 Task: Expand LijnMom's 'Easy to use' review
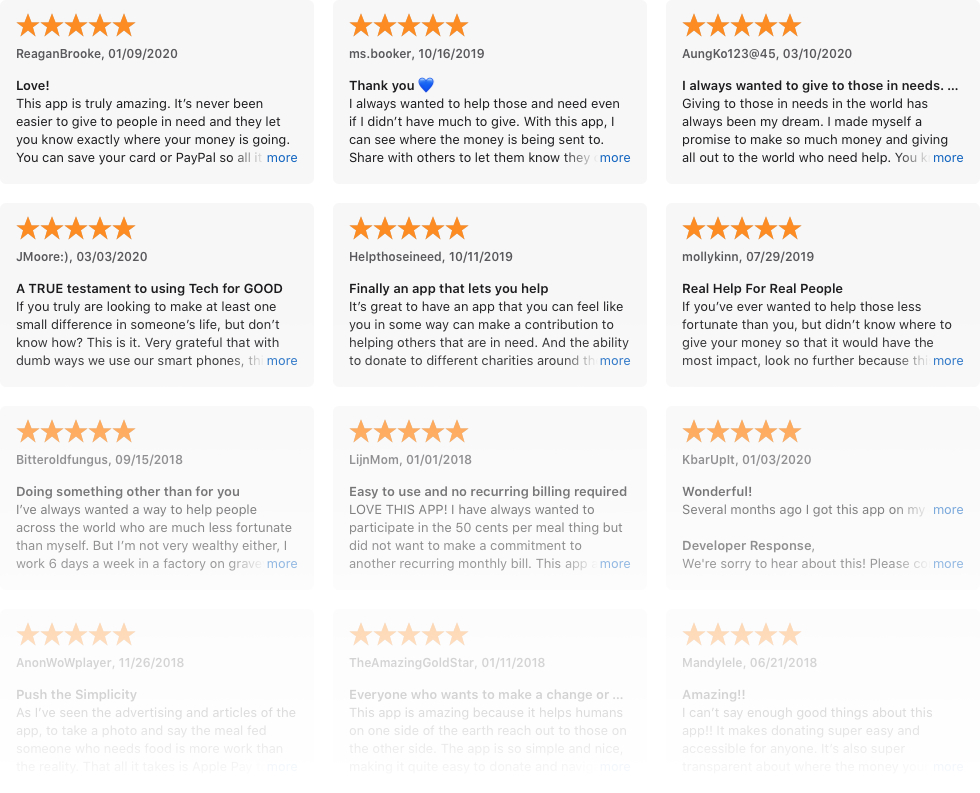pyautogui.click(x=615, y=564)
